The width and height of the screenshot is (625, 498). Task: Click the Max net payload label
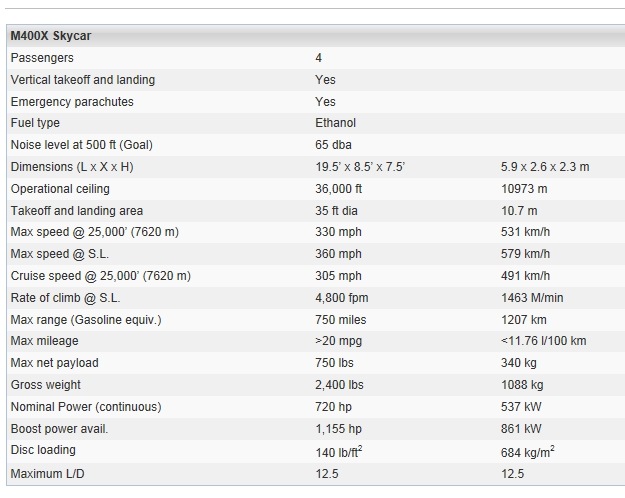click(55, 363)
